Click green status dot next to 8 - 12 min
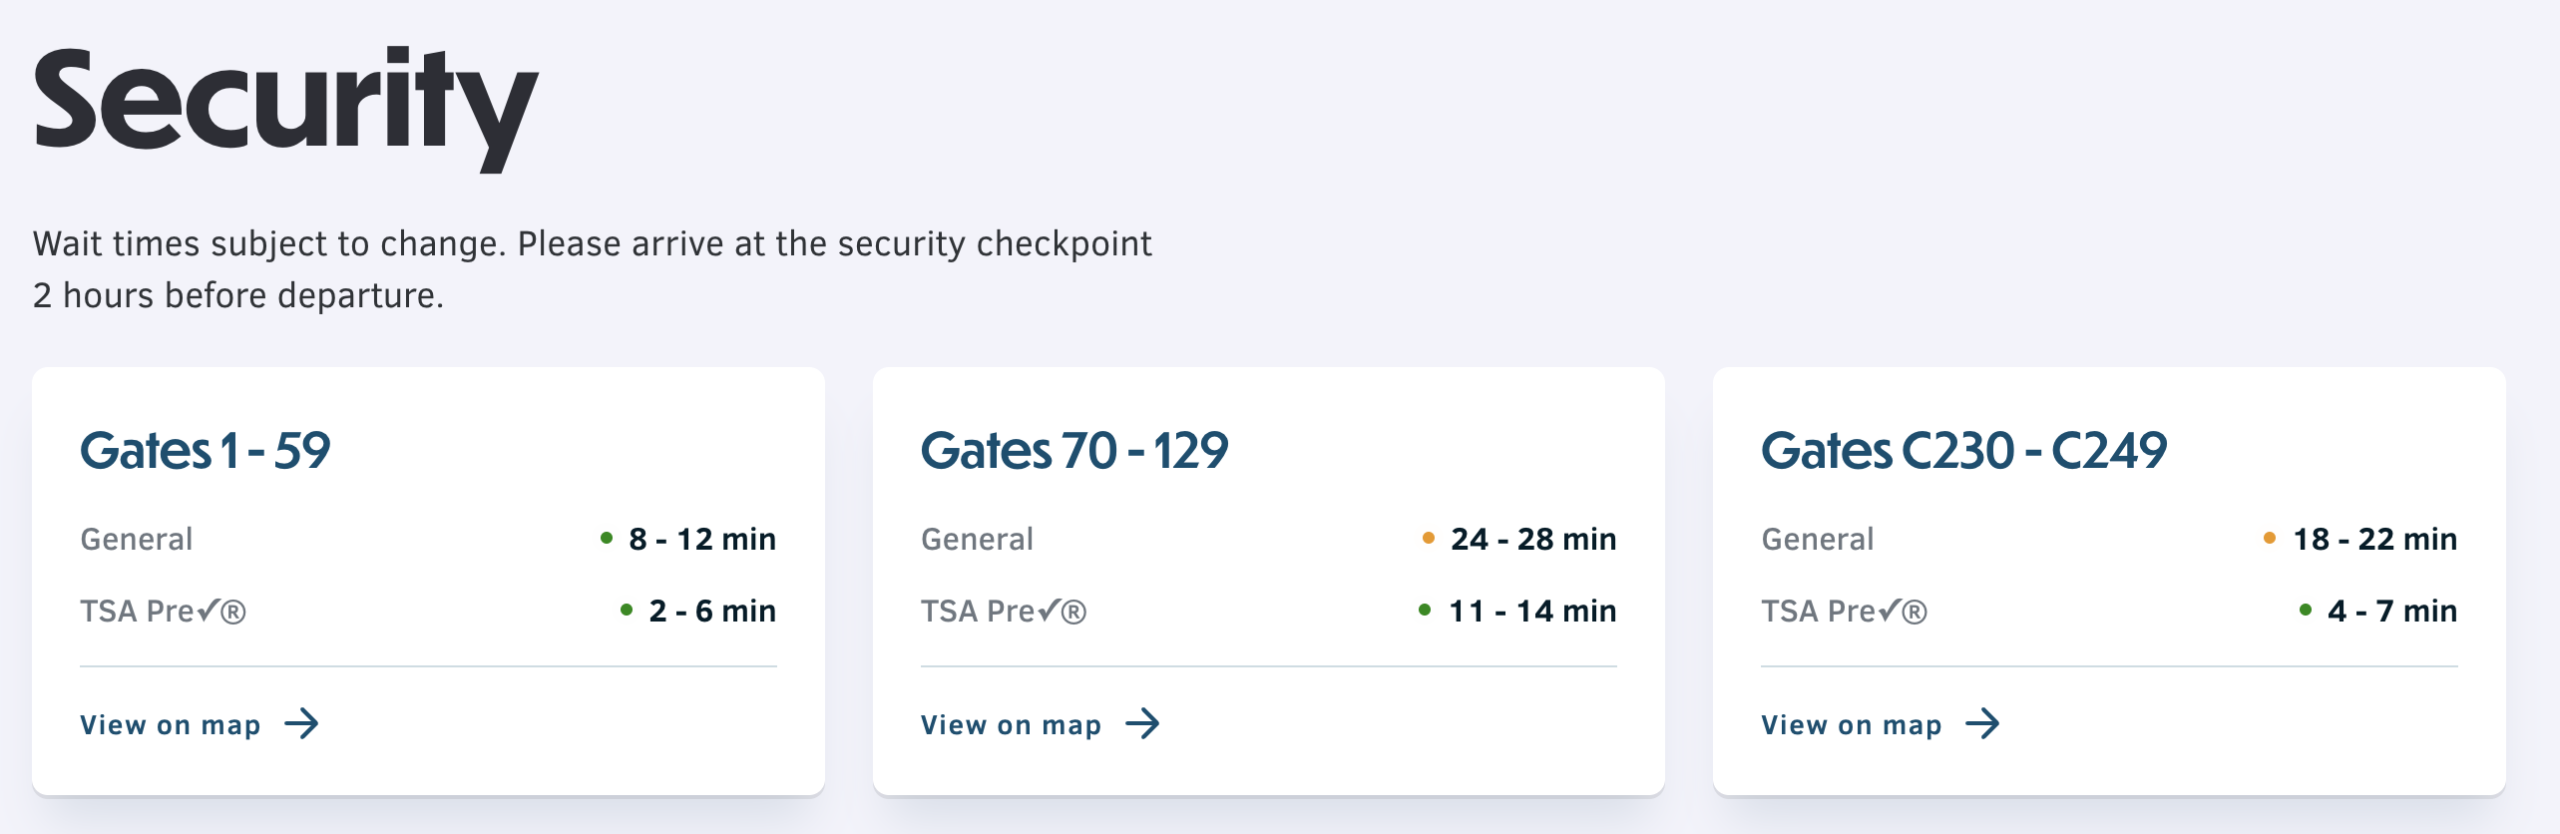The width and height of the screenshot is (2560, 834). click(606, 538)
